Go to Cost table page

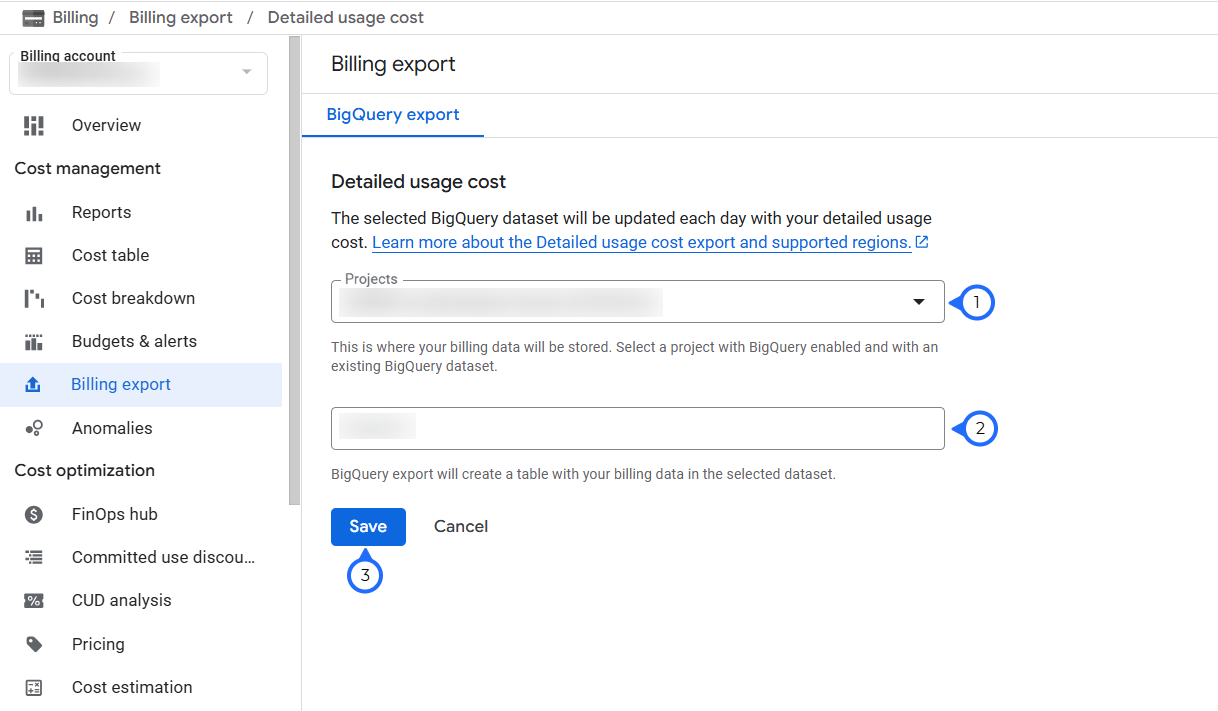pyautogui.click(x=141, y=255)
